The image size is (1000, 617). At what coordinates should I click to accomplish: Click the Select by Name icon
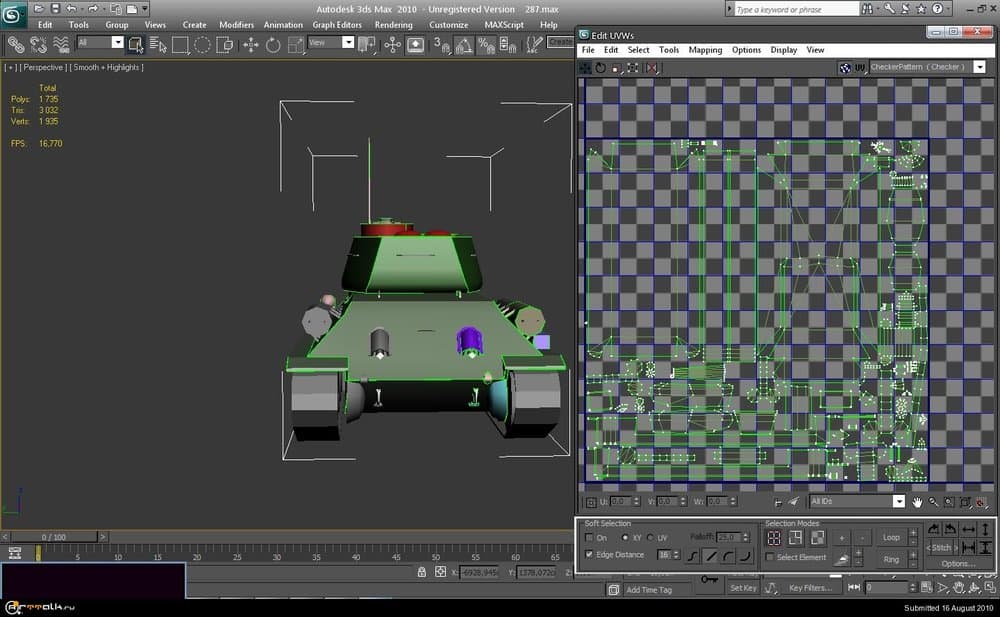[158, 45]
